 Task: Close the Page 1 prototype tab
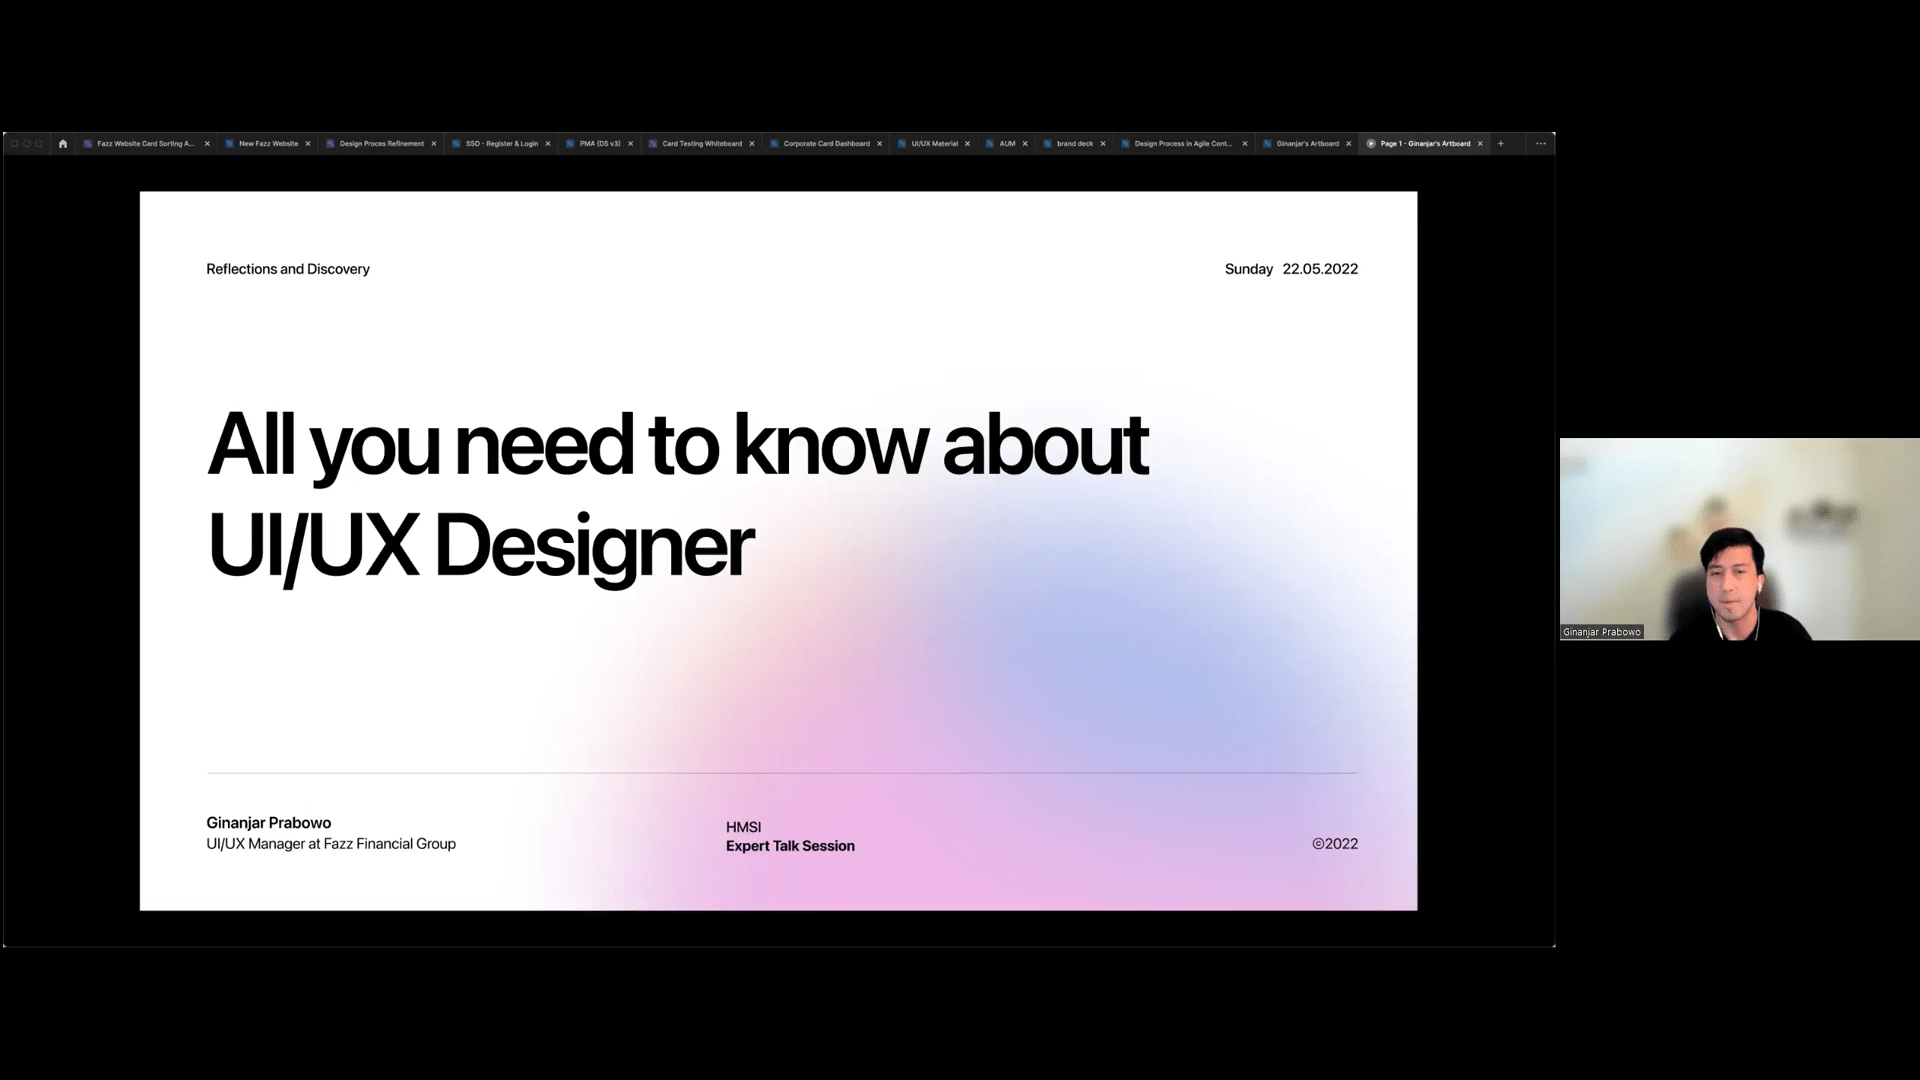tap(1480, 144)
